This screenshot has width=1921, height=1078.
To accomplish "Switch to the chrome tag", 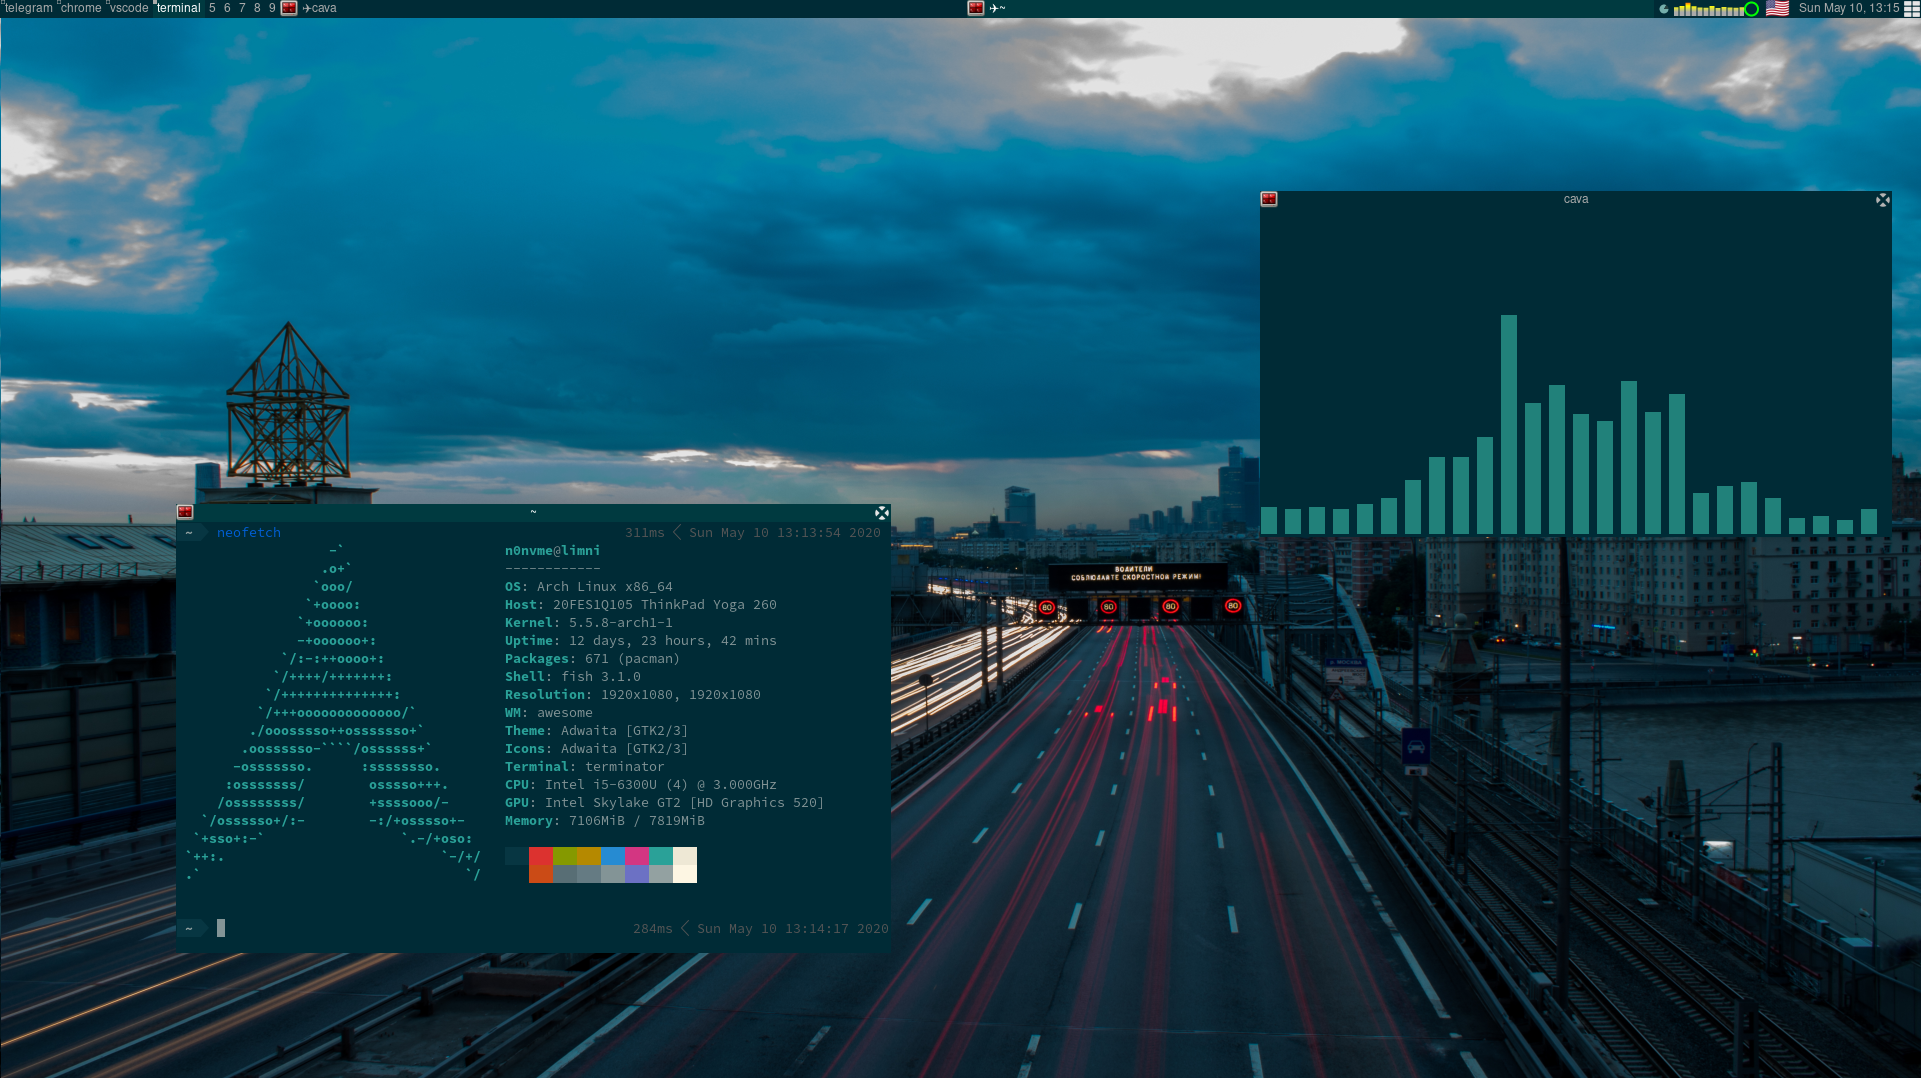I will coord(81,8).
